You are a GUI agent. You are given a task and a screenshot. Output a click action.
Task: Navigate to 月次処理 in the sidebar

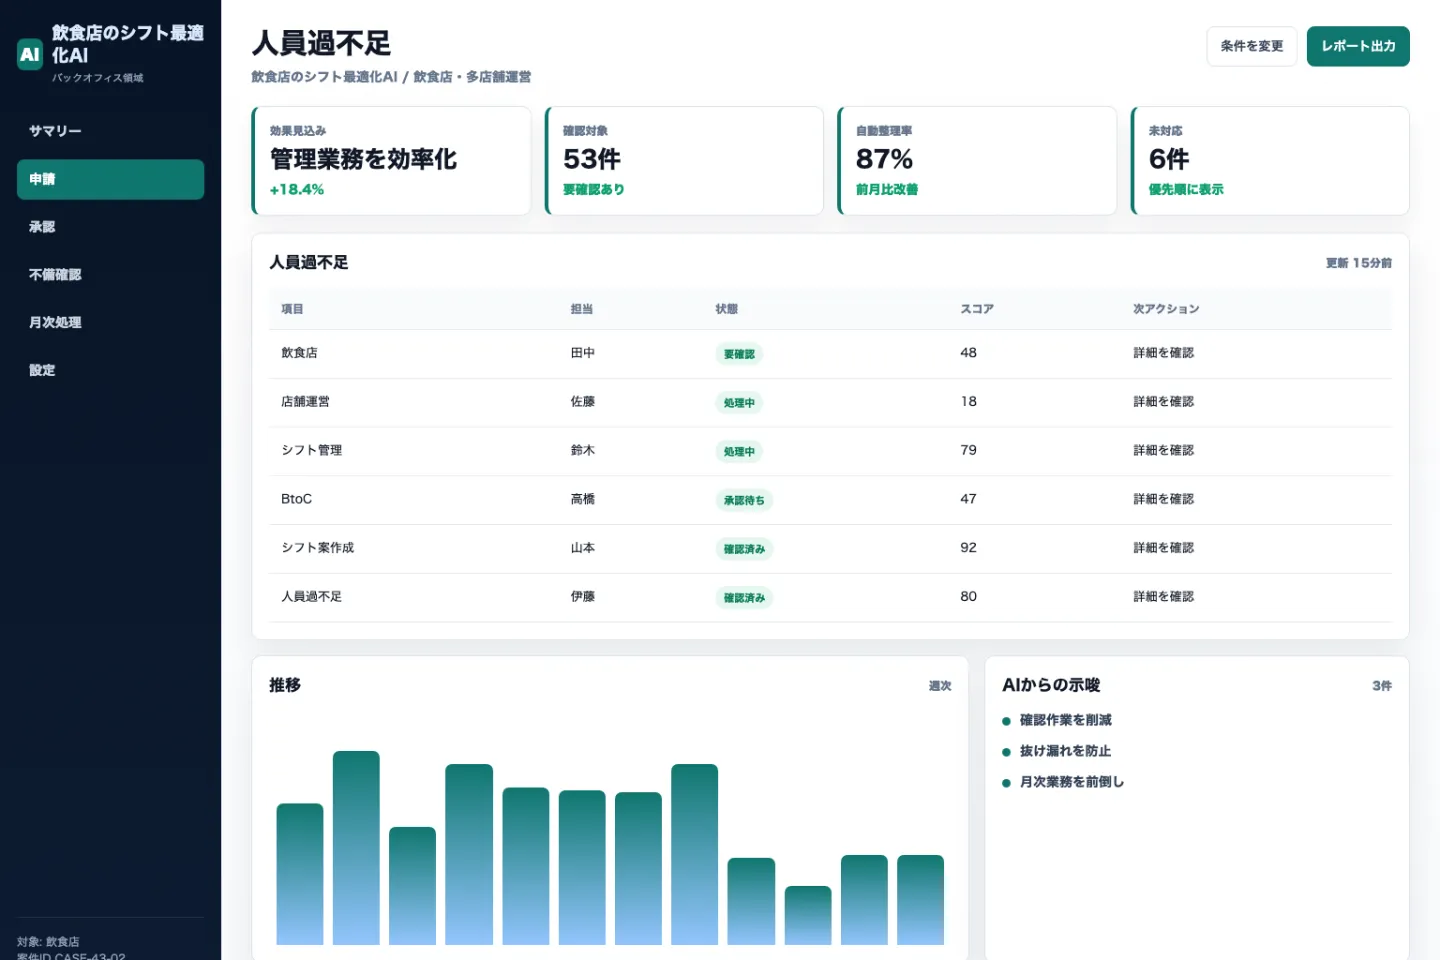click(110, 322)
